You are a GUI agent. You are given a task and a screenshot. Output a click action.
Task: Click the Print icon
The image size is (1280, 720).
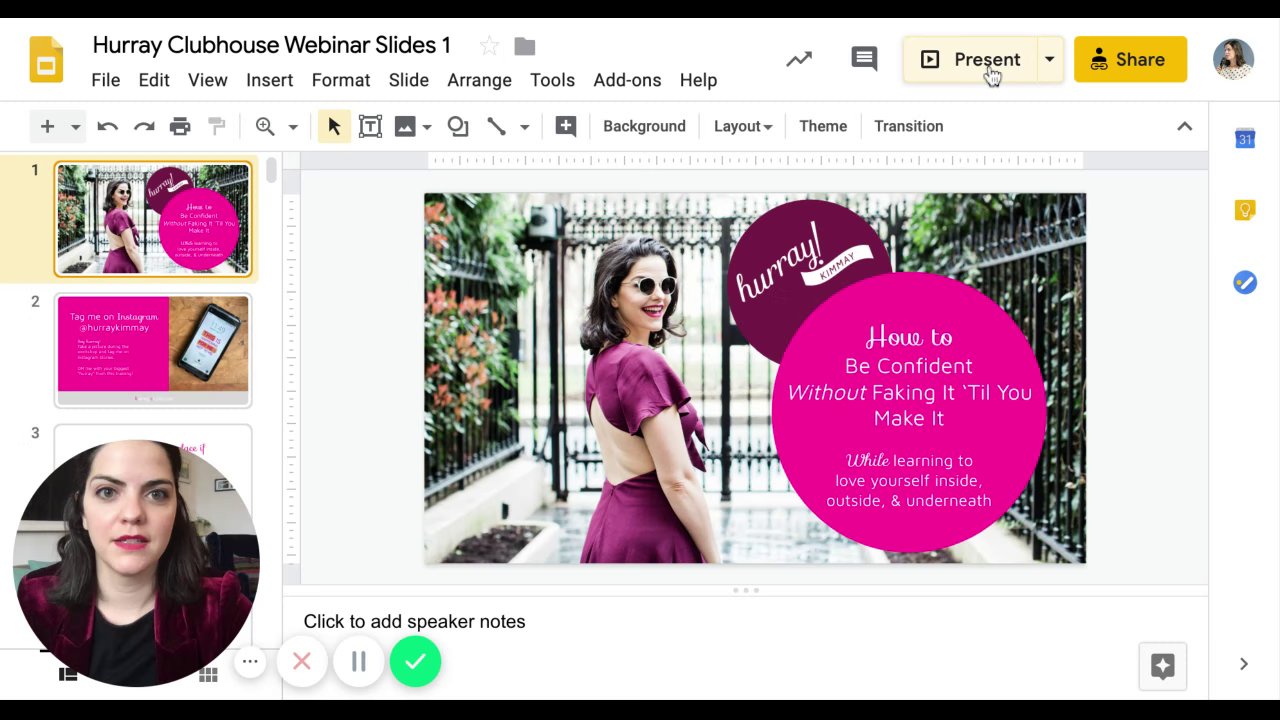click(x=180, y=126)
